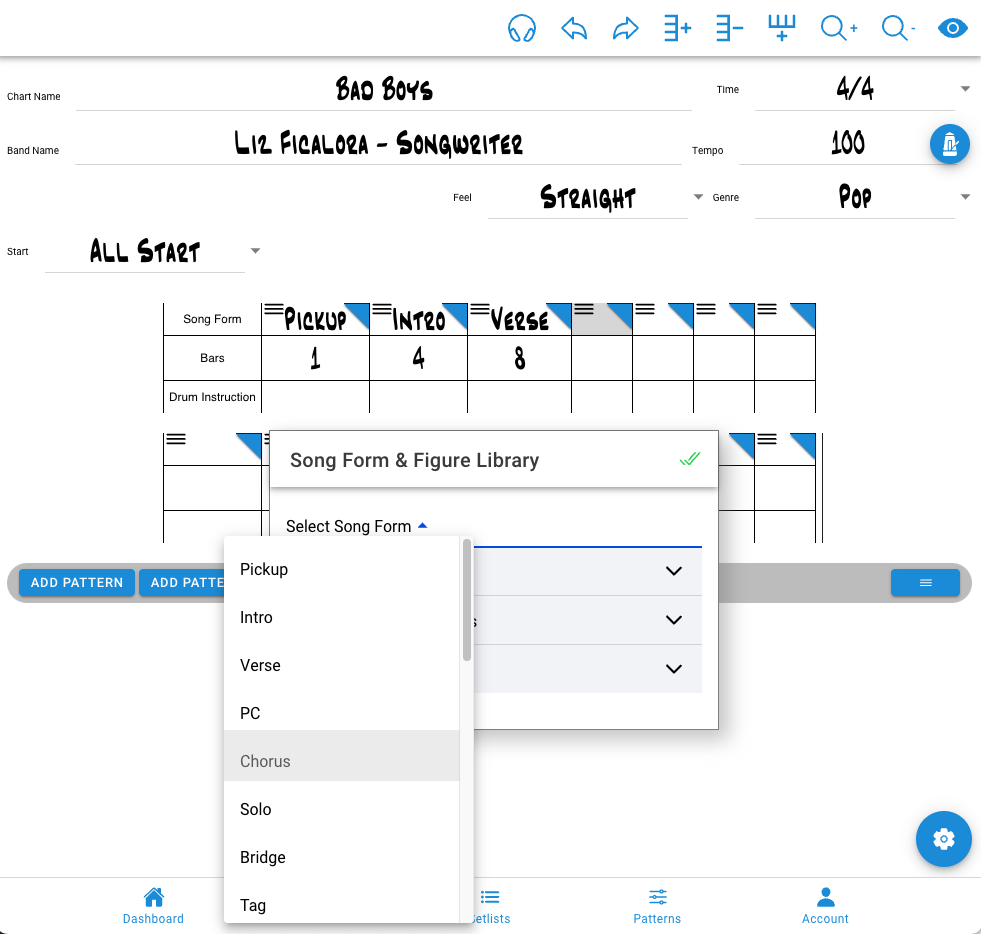Open the Account section
This screenshot has height=934, width=981.
click(825, 906)
